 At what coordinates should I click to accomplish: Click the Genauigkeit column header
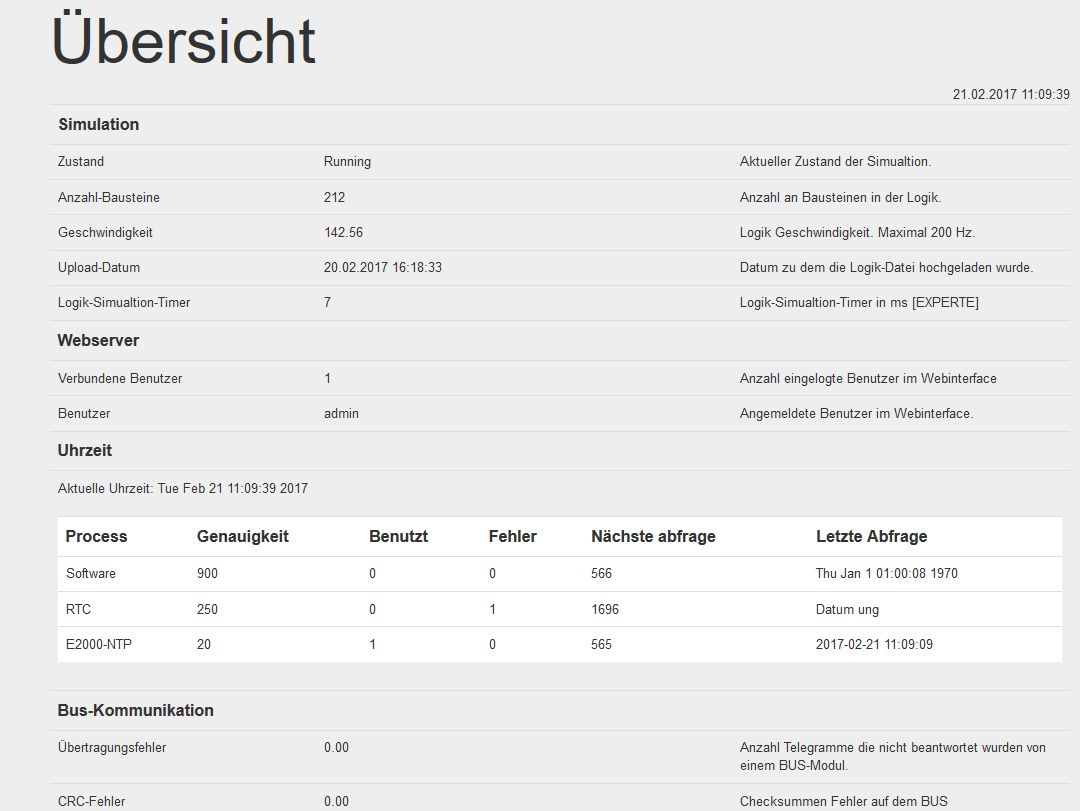243,537
